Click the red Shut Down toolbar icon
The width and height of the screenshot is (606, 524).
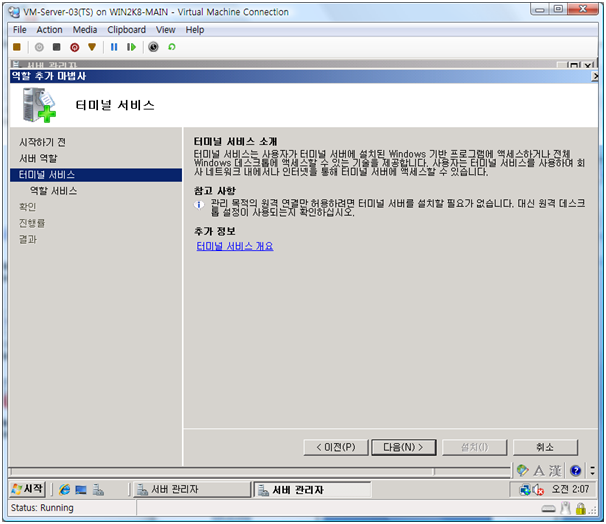coord(75,47)
